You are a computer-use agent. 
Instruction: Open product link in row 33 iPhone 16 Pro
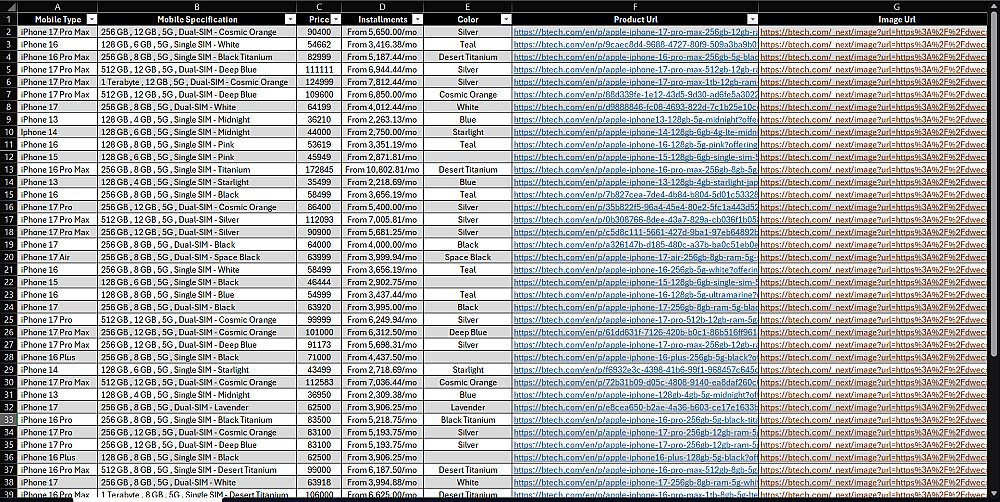pyautogui.click(x=635, y=420)
